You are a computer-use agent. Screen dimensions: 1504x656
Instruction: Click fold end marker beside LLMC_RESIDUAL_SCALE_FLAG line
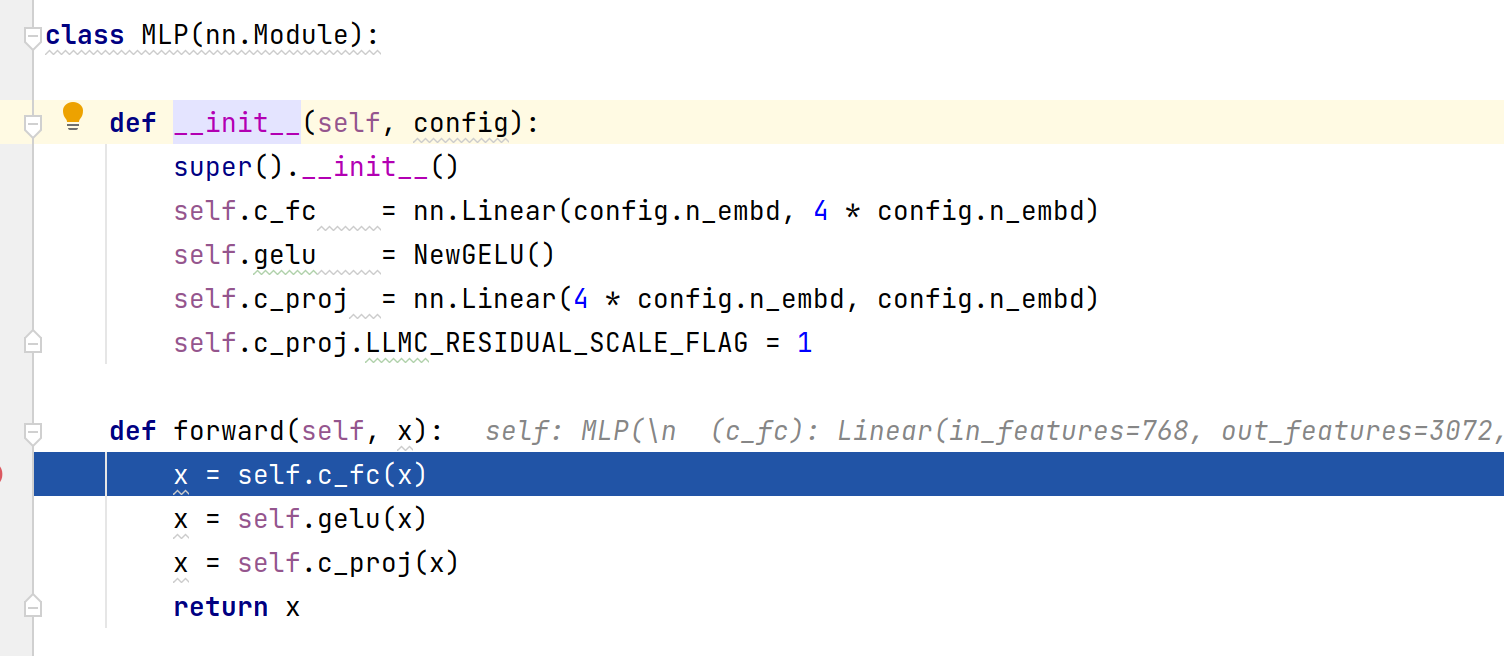32,343
